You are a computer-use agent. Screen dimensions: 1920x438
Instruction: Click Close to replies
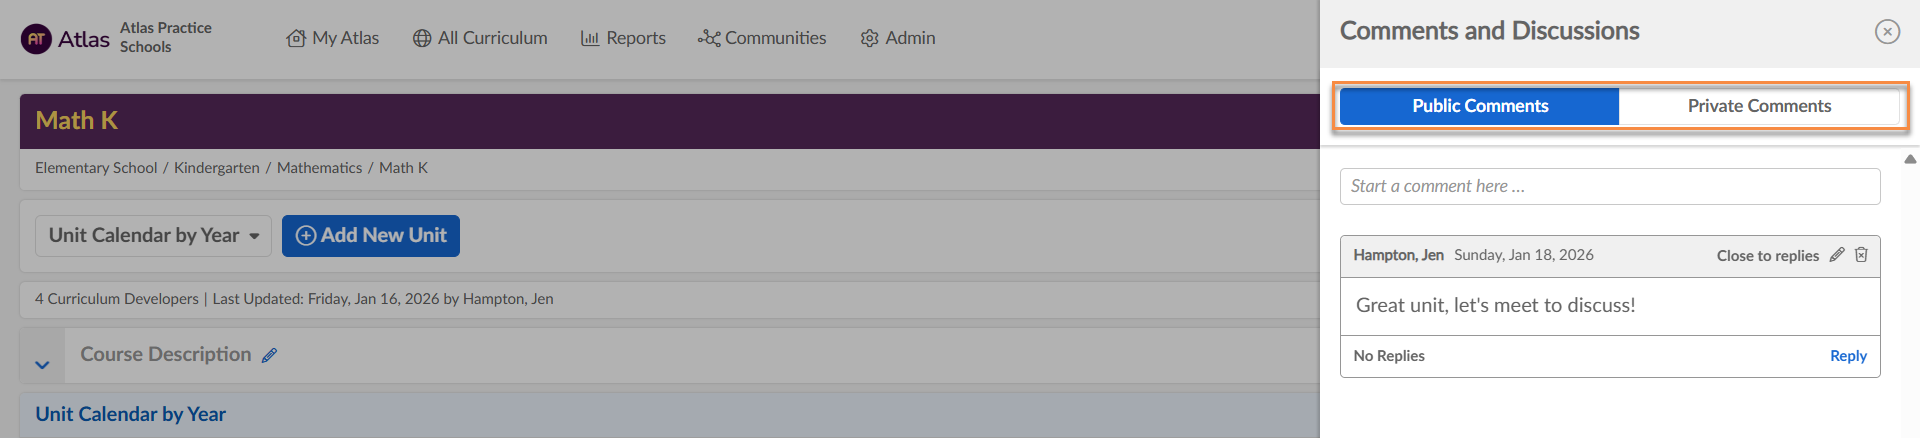1767,256
